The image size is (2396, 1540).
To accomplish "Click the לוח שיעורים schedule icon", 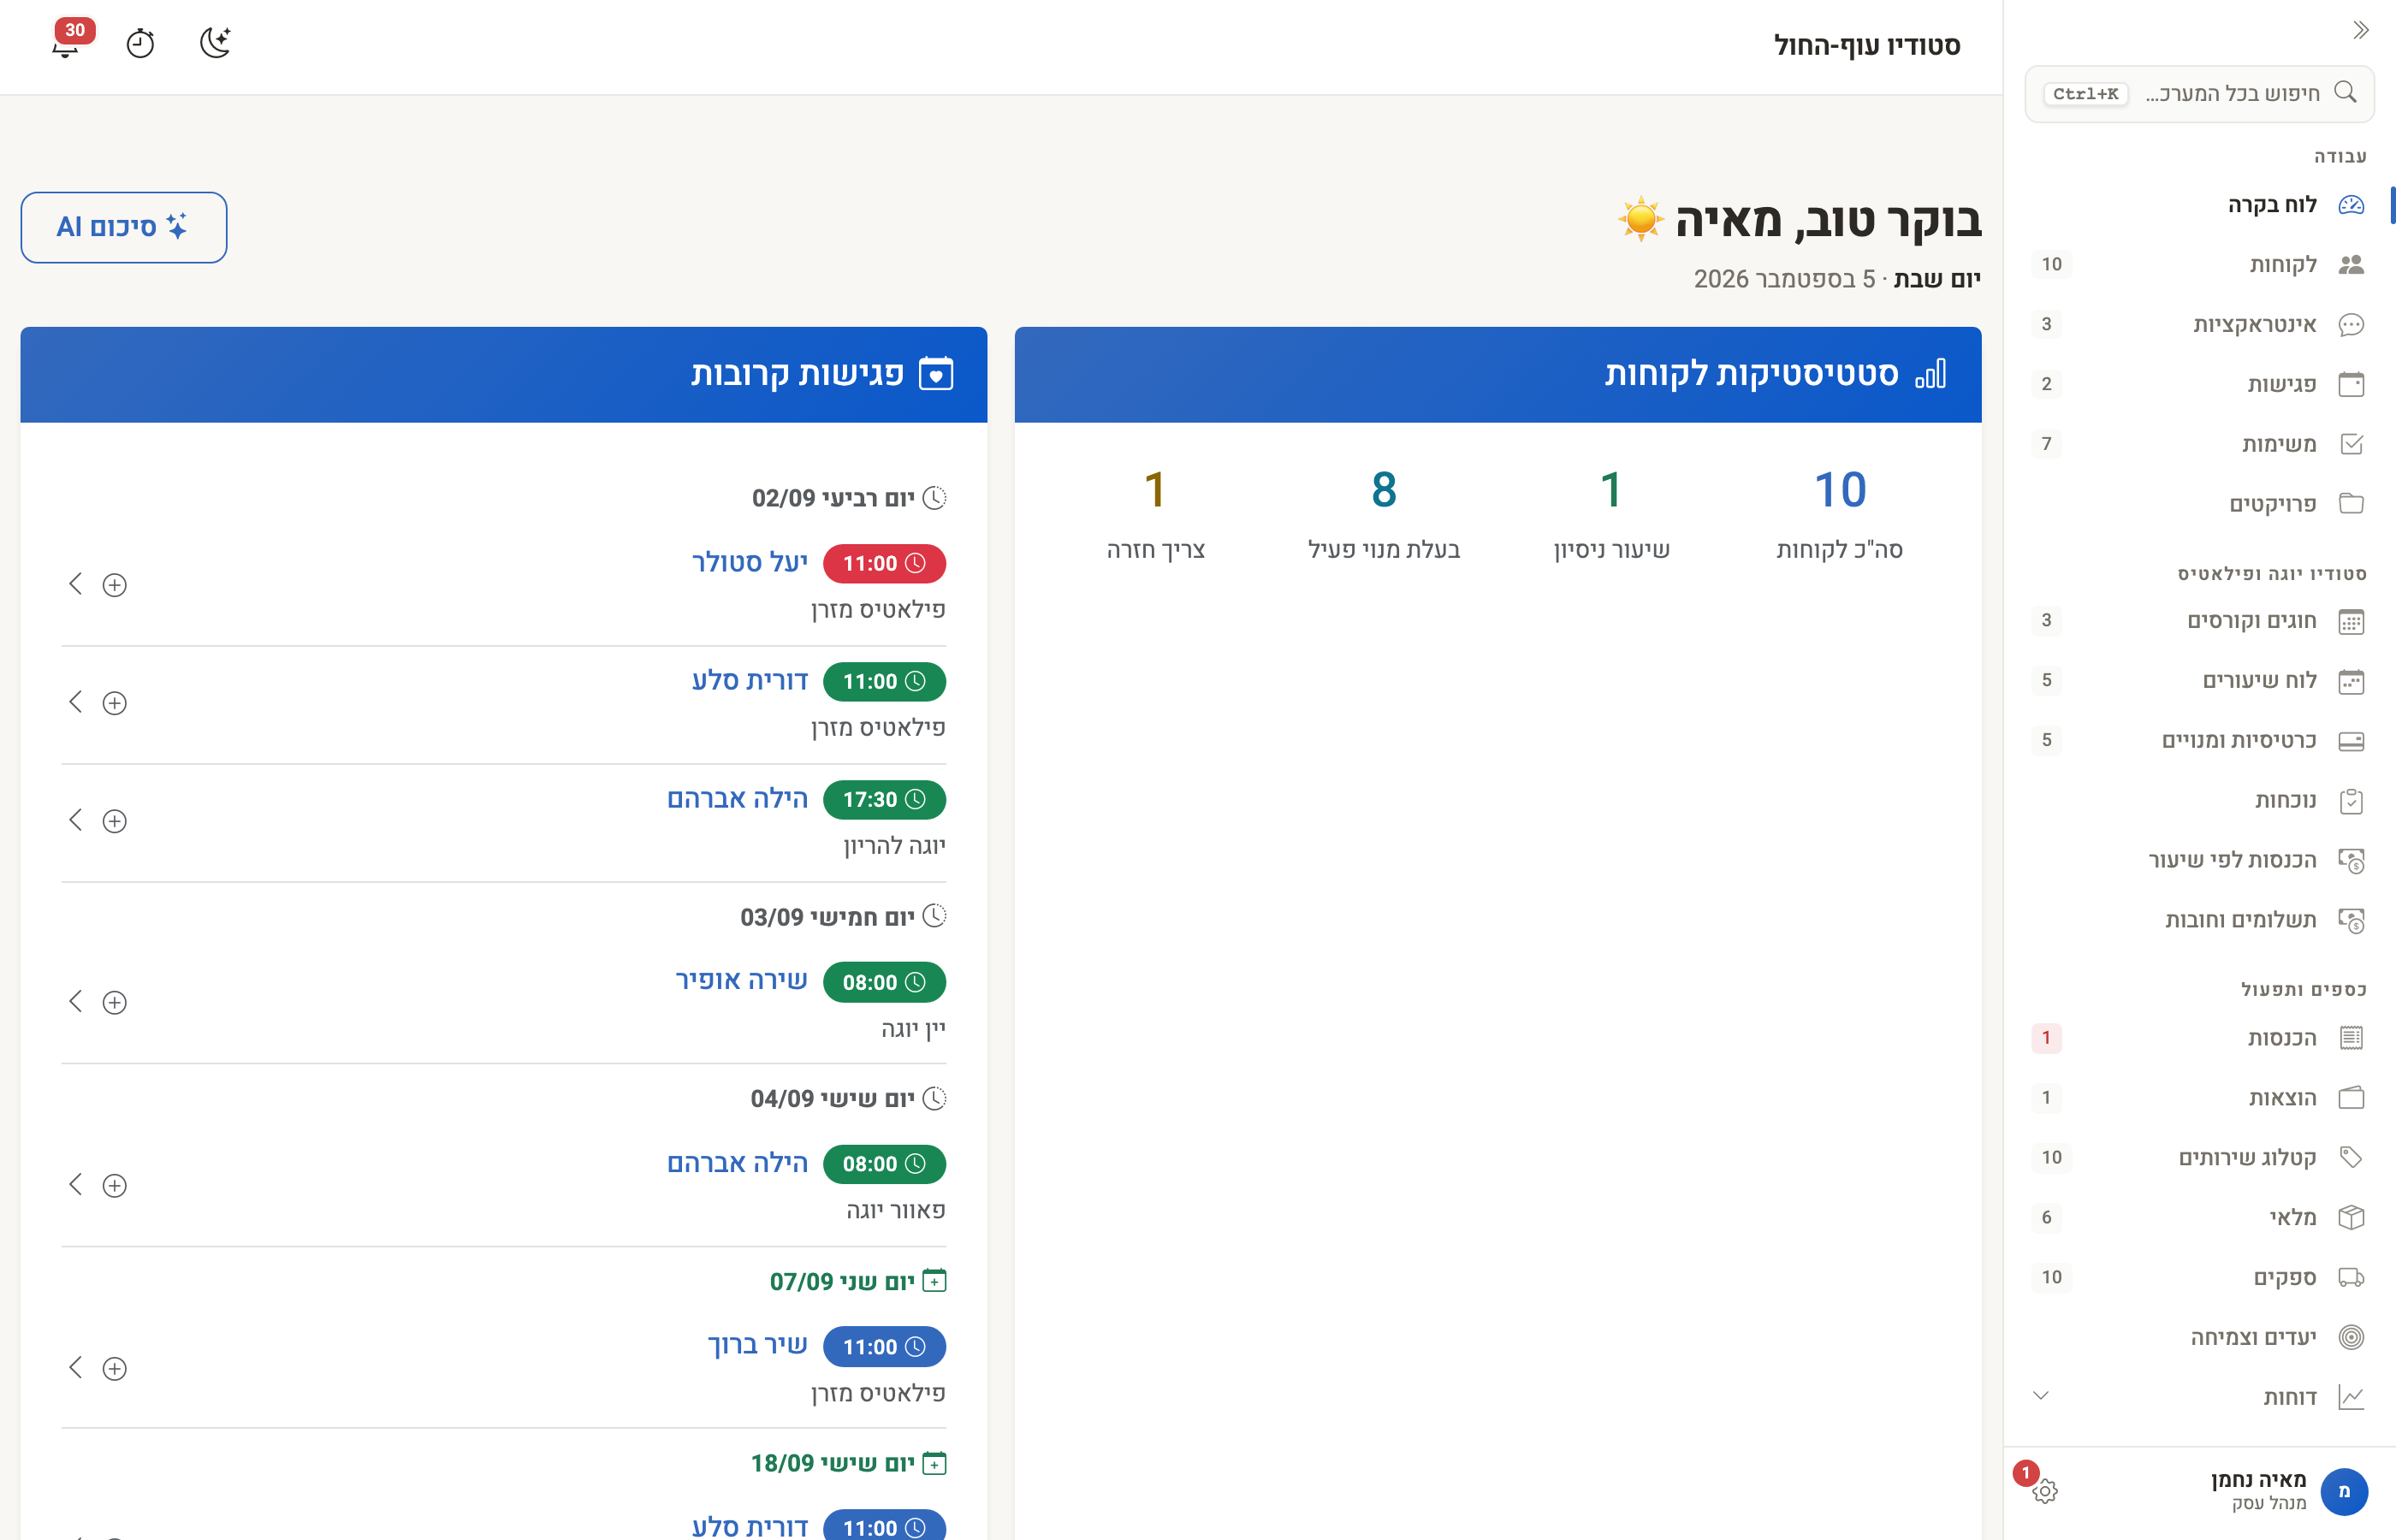I will [x=2351, y=681].
